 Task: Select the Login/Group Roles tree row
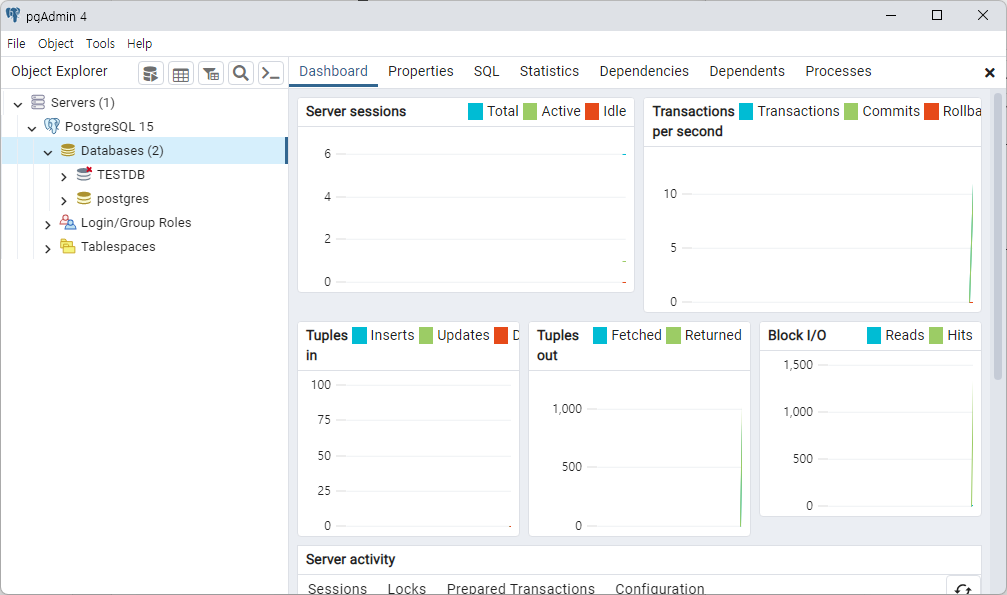[x=144, y=222]
